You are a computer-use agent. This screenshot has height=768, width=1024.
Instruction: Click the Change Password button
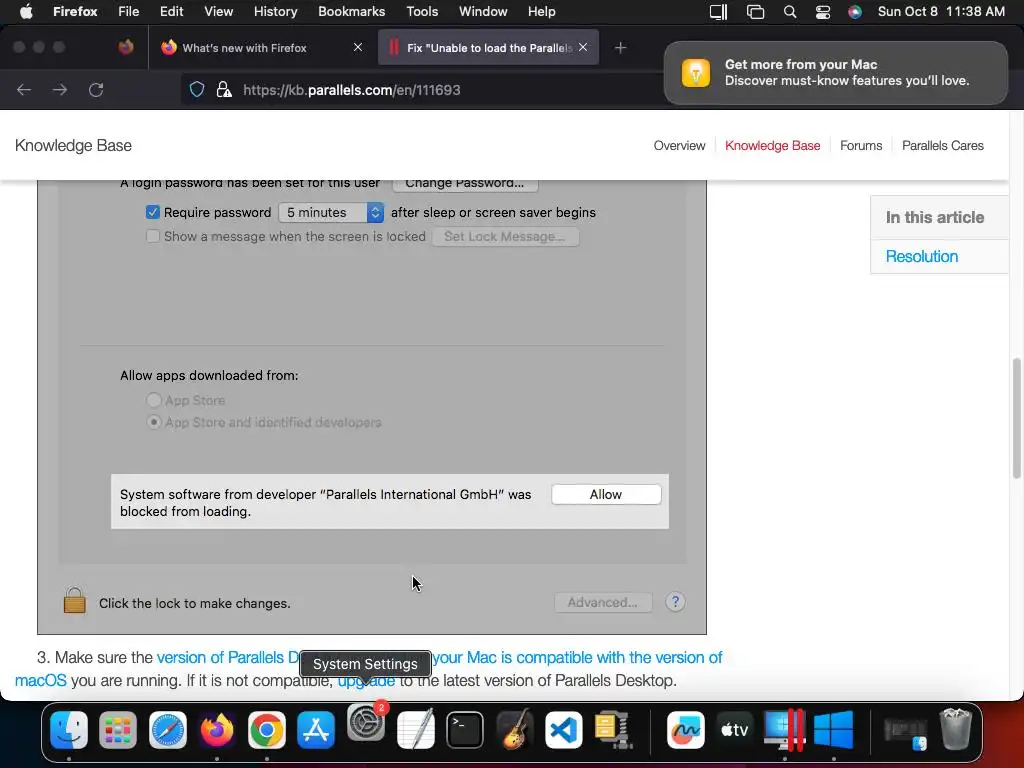(x=465, y=185)
